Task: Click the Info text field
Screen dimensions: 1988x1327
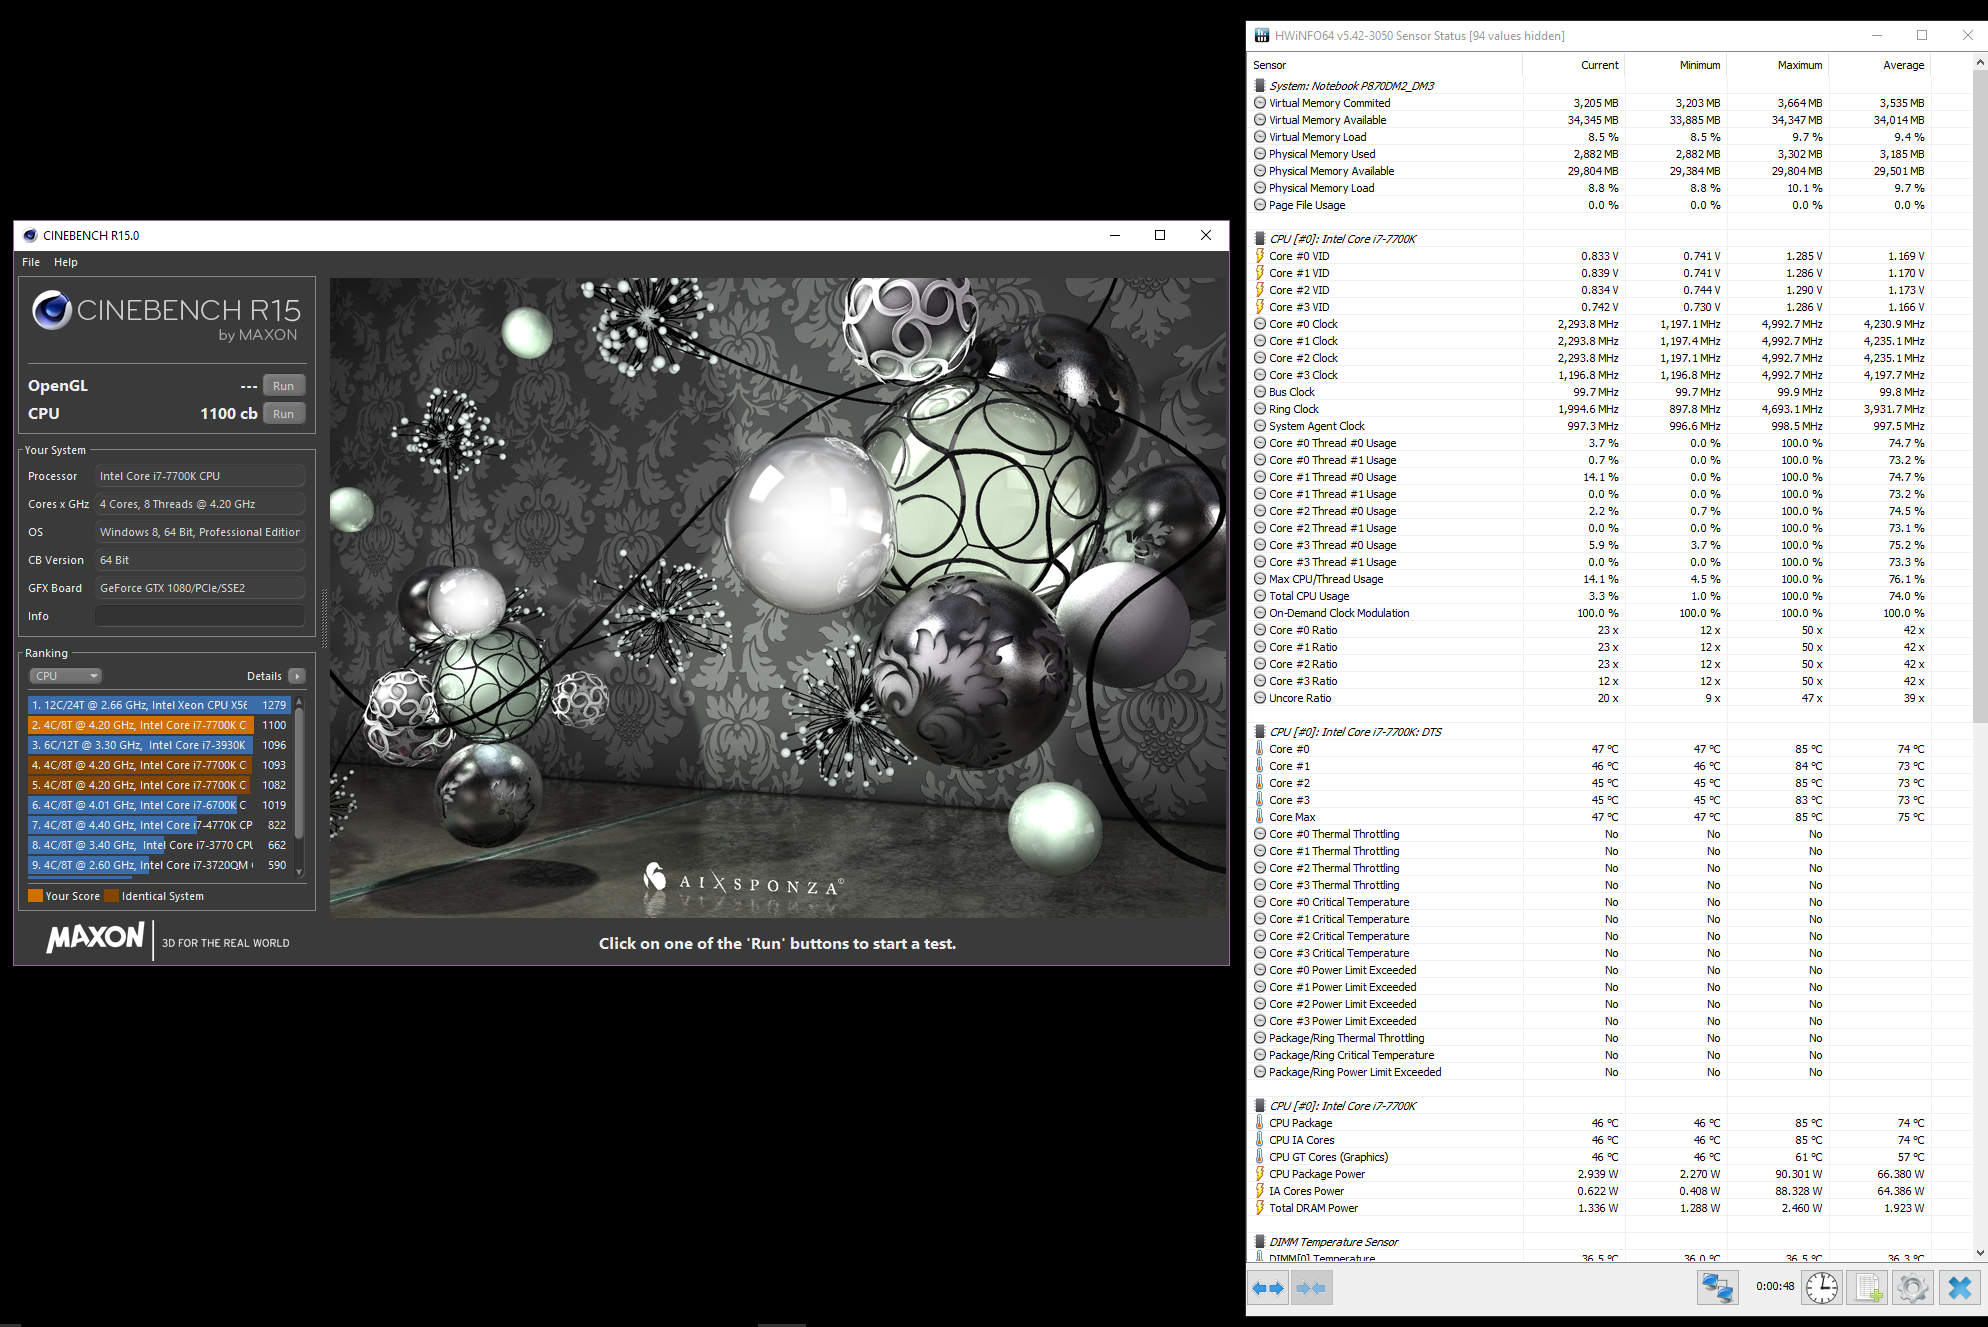Action: coord(200,616)
